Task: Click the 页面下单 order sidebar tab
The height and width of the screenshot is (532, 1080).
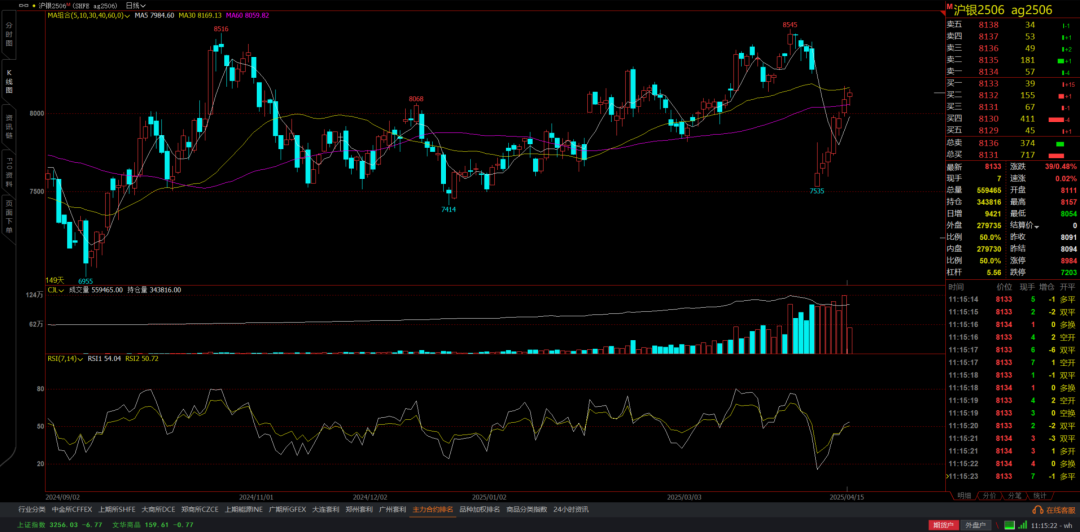Action: [9, 217]
